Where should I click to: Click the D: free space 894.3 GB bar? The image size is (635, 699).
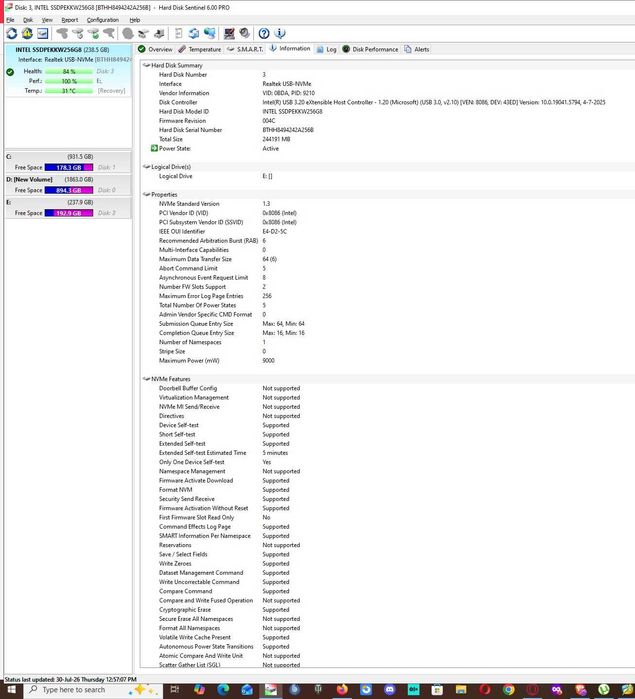pyautogui.click(x=69, y=190)
